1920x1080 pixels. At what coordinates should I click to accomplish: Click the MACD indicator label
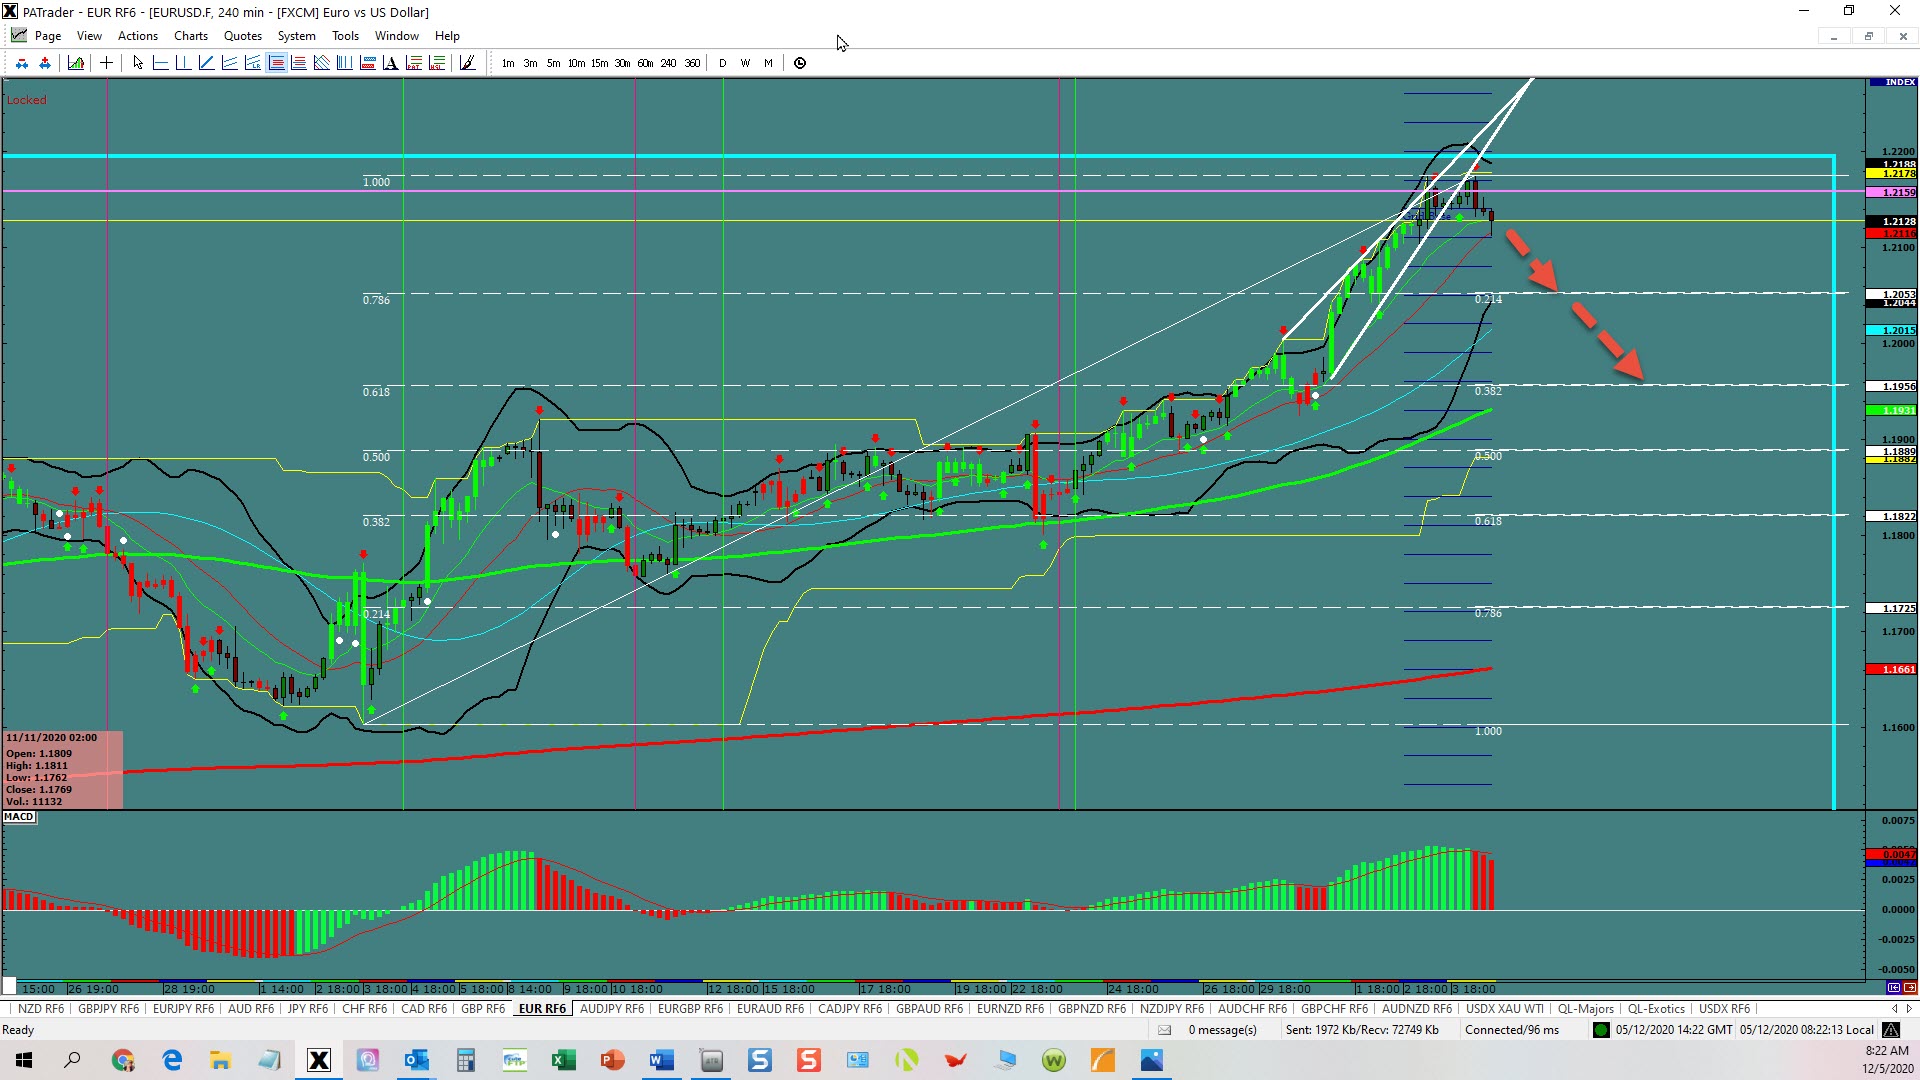coord(19,817)
